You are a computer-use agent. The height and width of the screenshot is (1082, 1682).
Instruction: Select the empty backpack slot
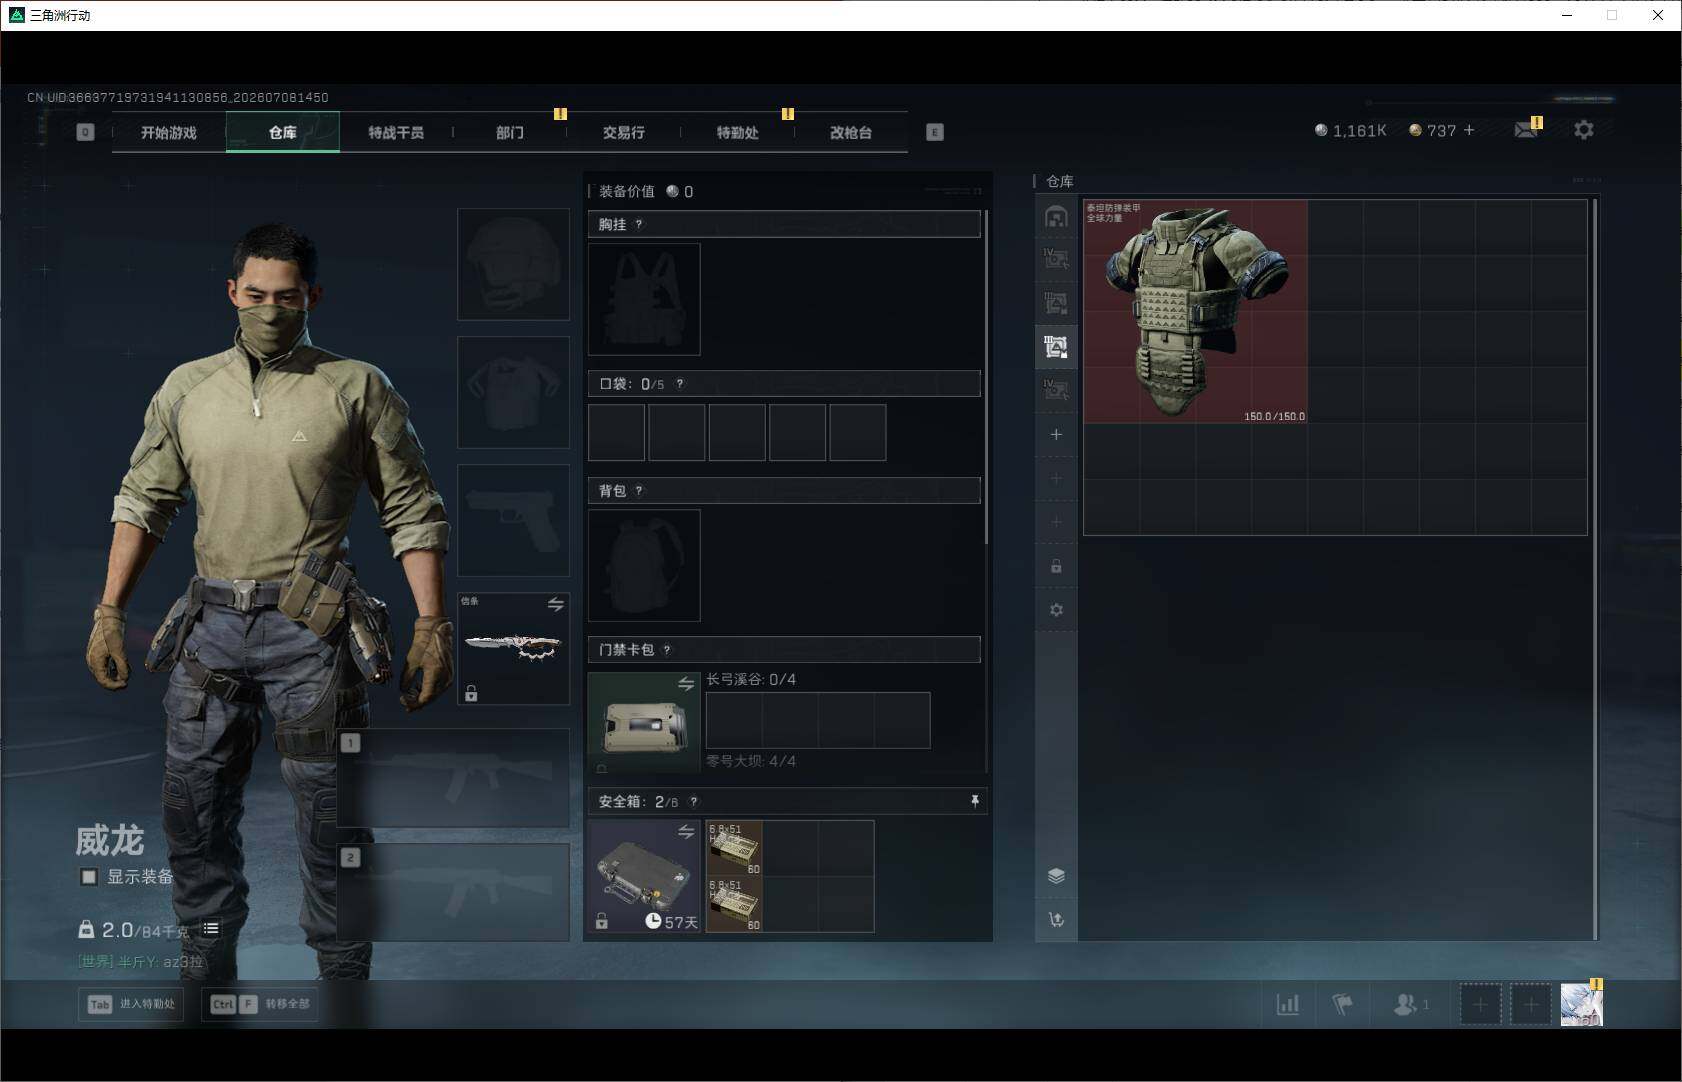click(644, 565)
